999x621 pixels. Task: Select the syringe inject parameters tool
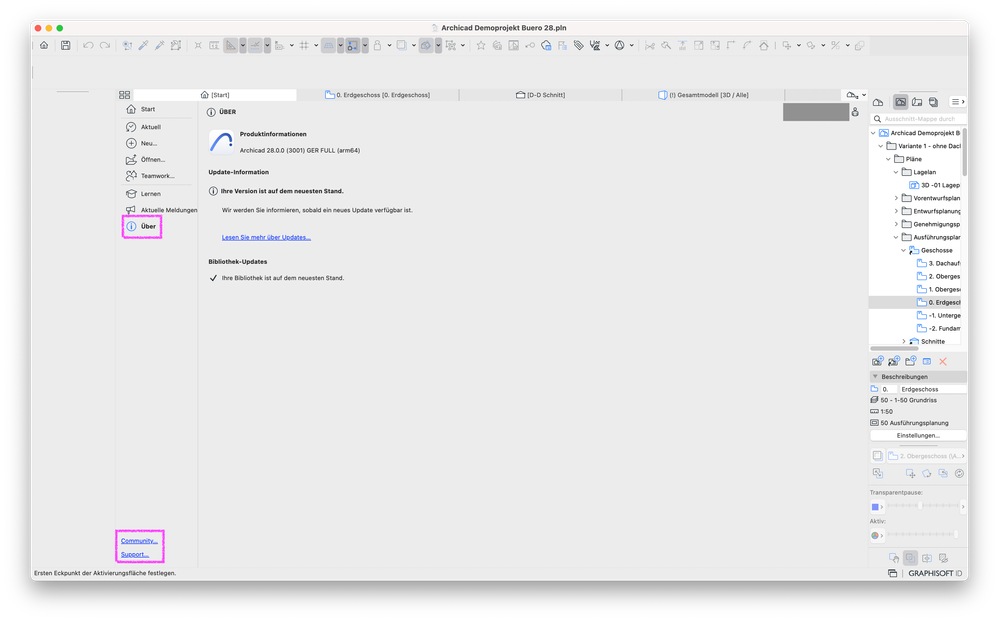pyautogui.click(x=159, y=45)
